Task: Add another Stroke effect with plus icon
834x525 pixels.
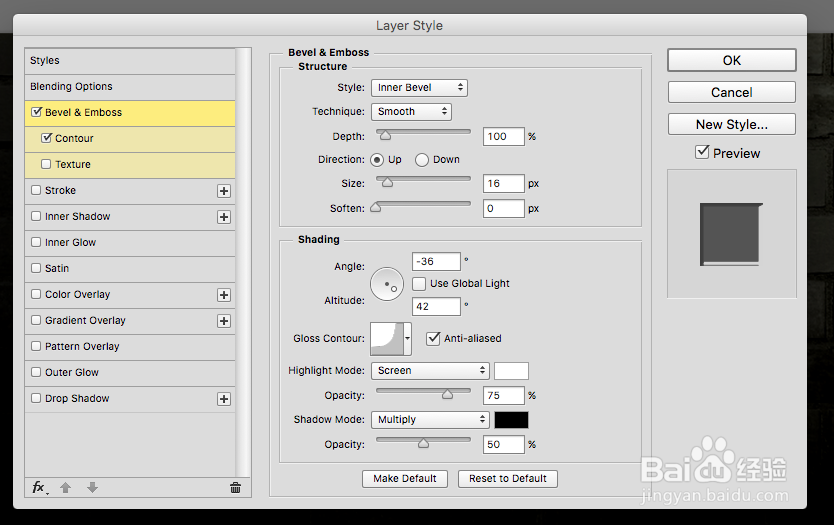Action: coord(224,191)
